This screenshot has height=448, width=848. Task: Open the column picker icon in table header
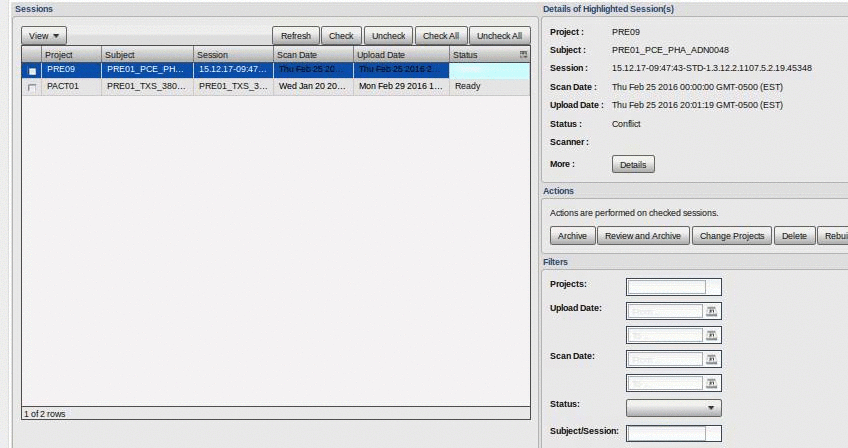[524, 55]
